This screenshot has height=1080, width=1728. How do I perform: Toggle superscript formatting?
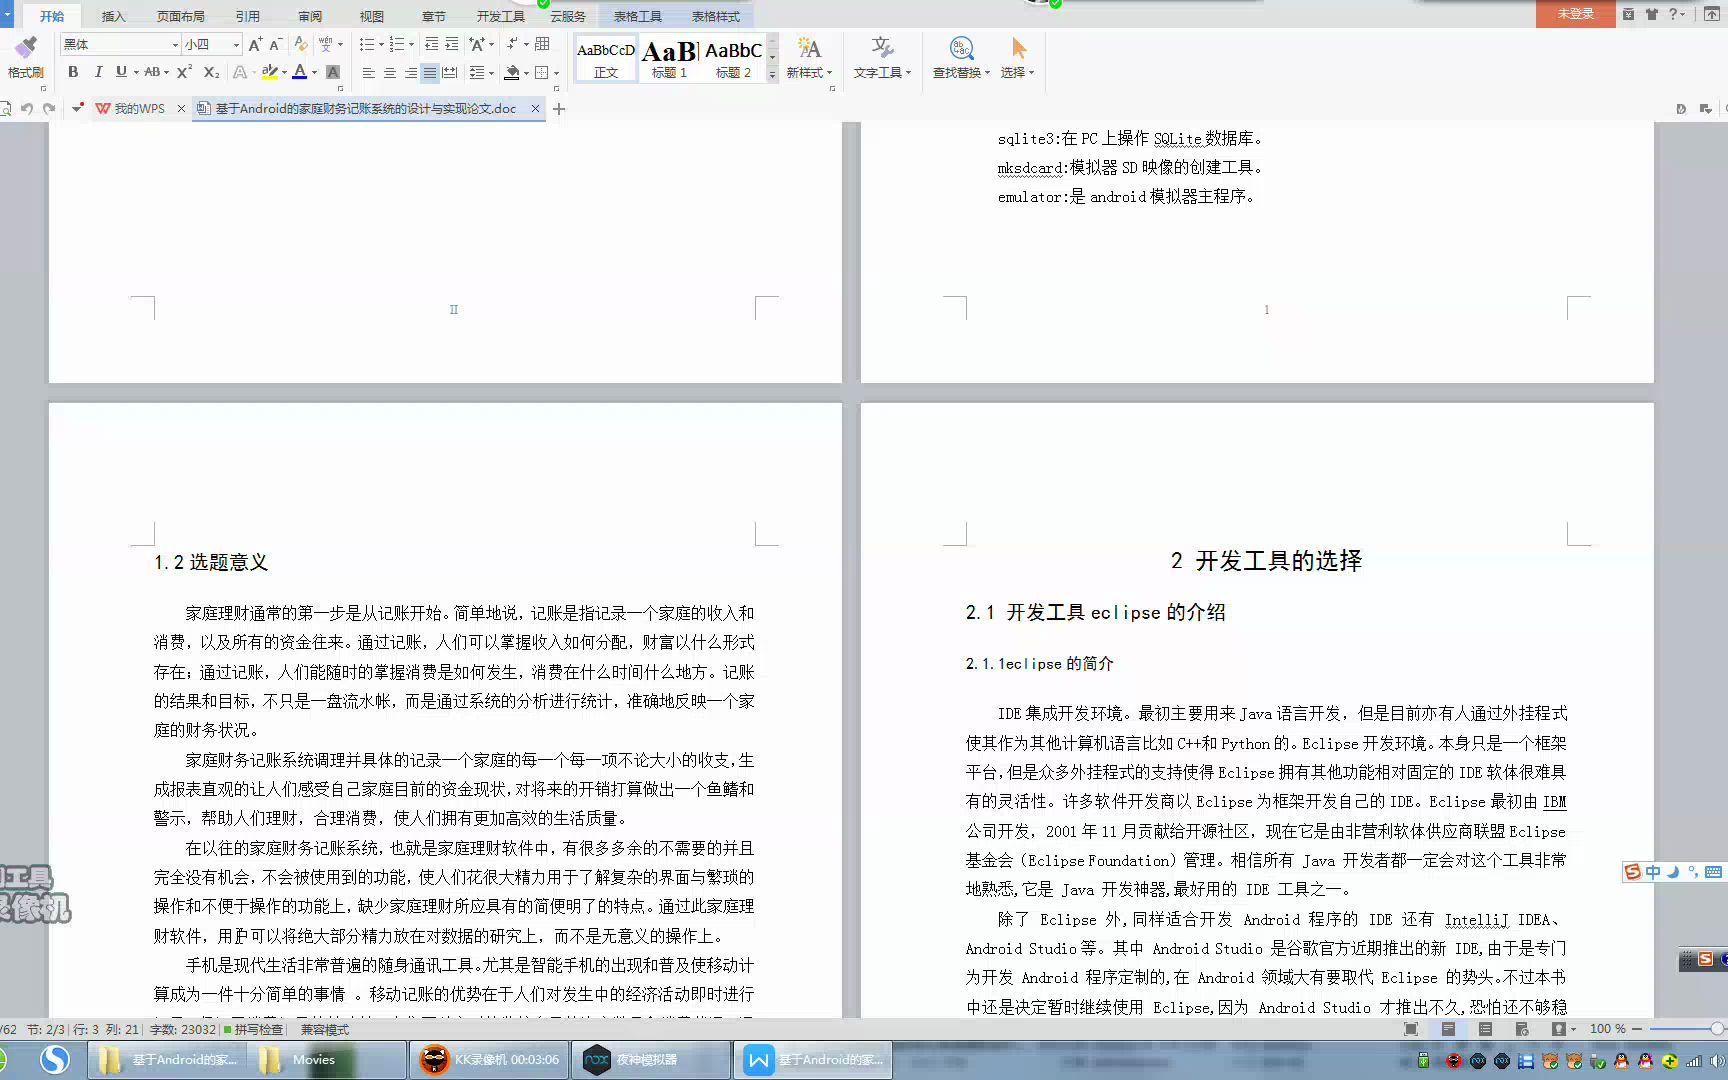(184, 72)
